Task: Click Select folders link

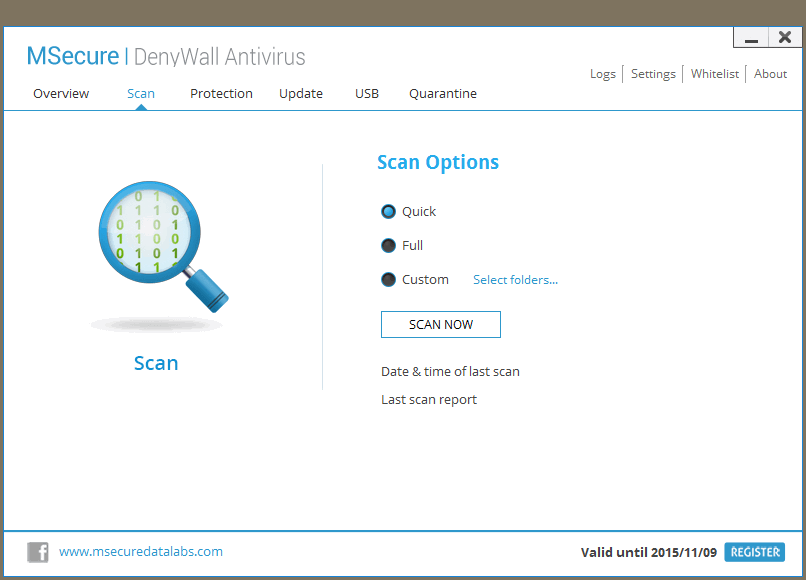Action: click(x=516, y=280)
